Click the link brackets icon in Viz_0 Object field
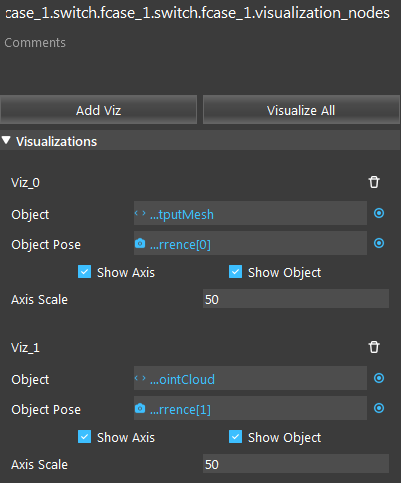 click(x=140, y=213)
